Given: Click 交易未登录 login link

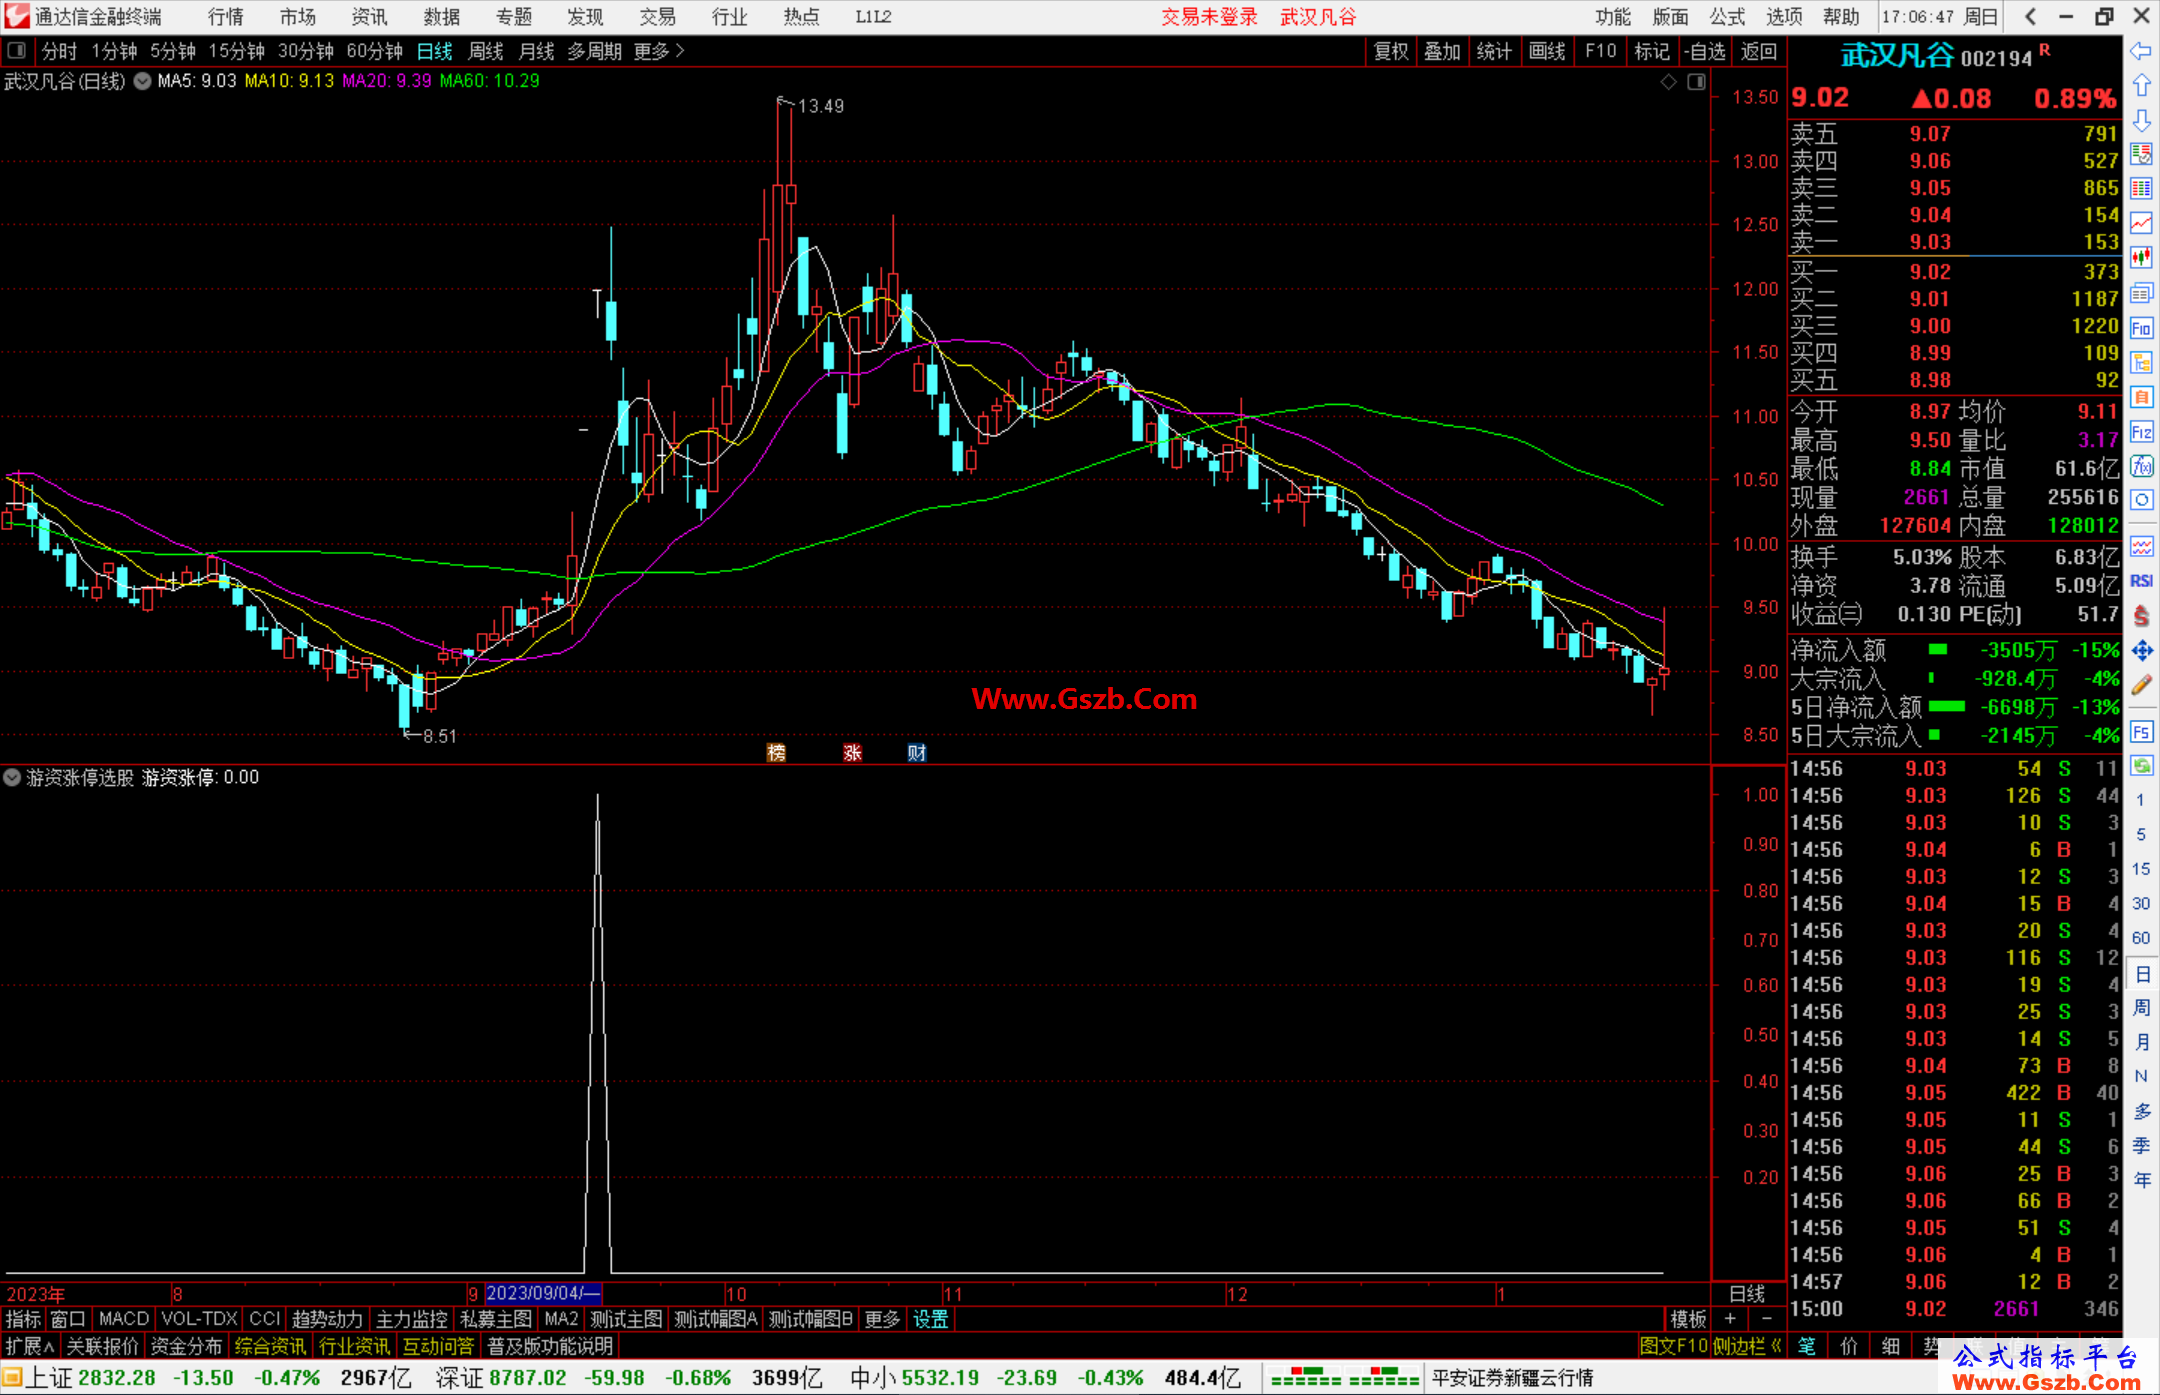Looking at the screenshot, I should pos(1209,17).
